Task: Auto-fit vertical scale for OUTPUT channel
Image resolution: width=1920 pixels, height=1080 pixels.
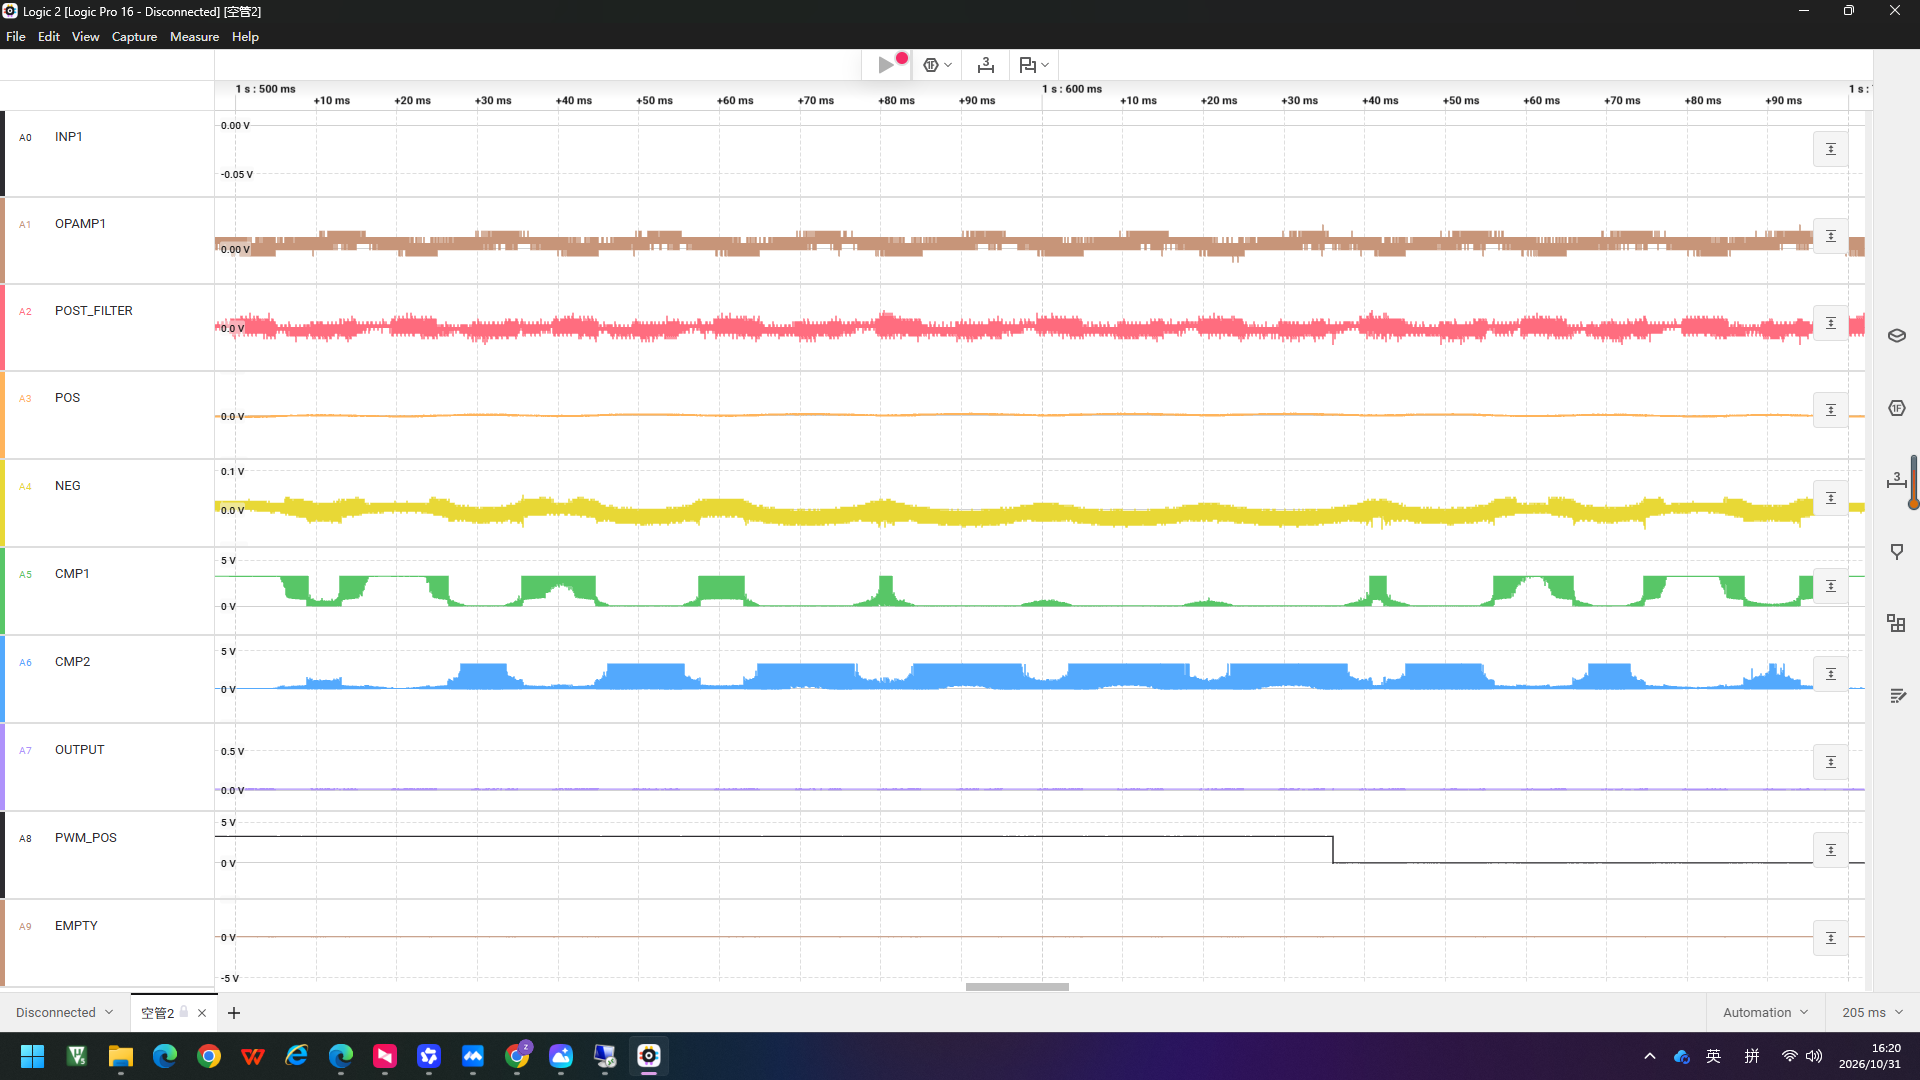Action: (x=1831, y=762)
